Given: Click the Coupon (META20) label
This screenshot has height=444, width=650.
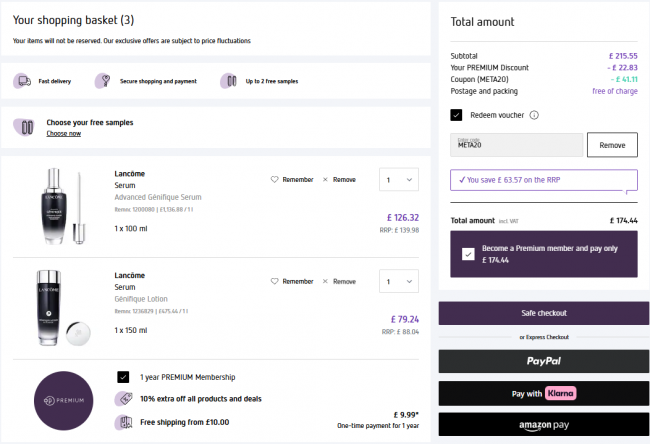Looking at the screenshot, I should tap(479, 79).
